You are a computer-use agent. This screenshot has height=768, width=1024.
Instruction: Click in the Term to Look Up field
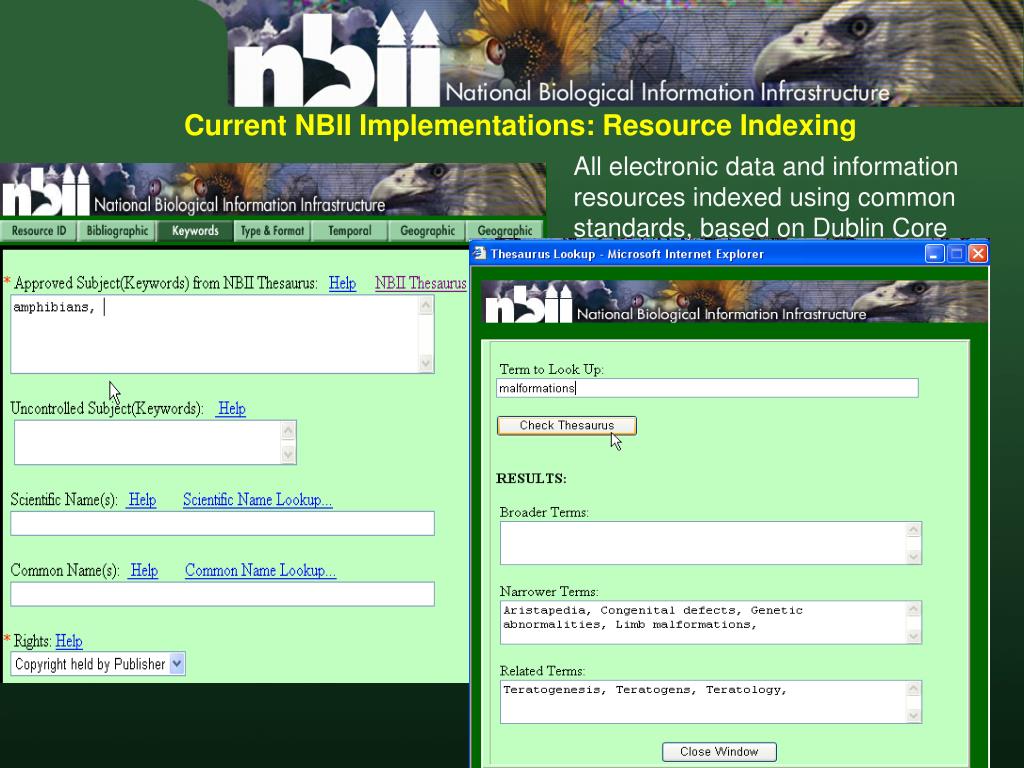[707, 388]
